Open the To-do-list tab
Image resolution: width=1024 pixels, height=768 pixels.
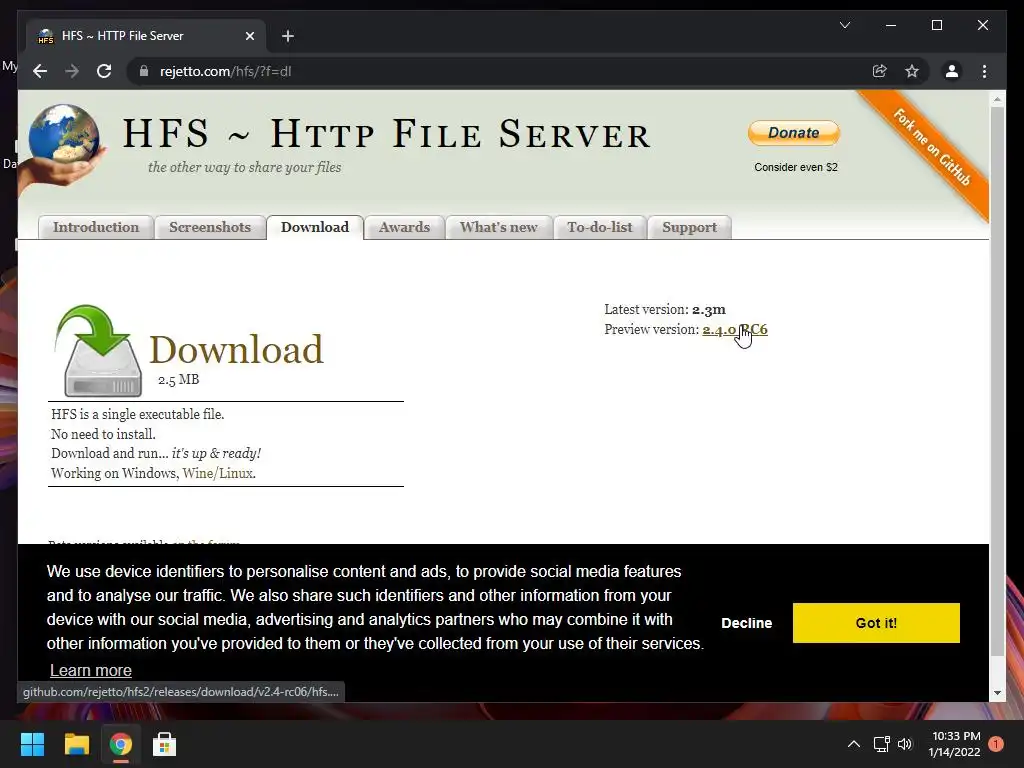[x=600, y=227]
